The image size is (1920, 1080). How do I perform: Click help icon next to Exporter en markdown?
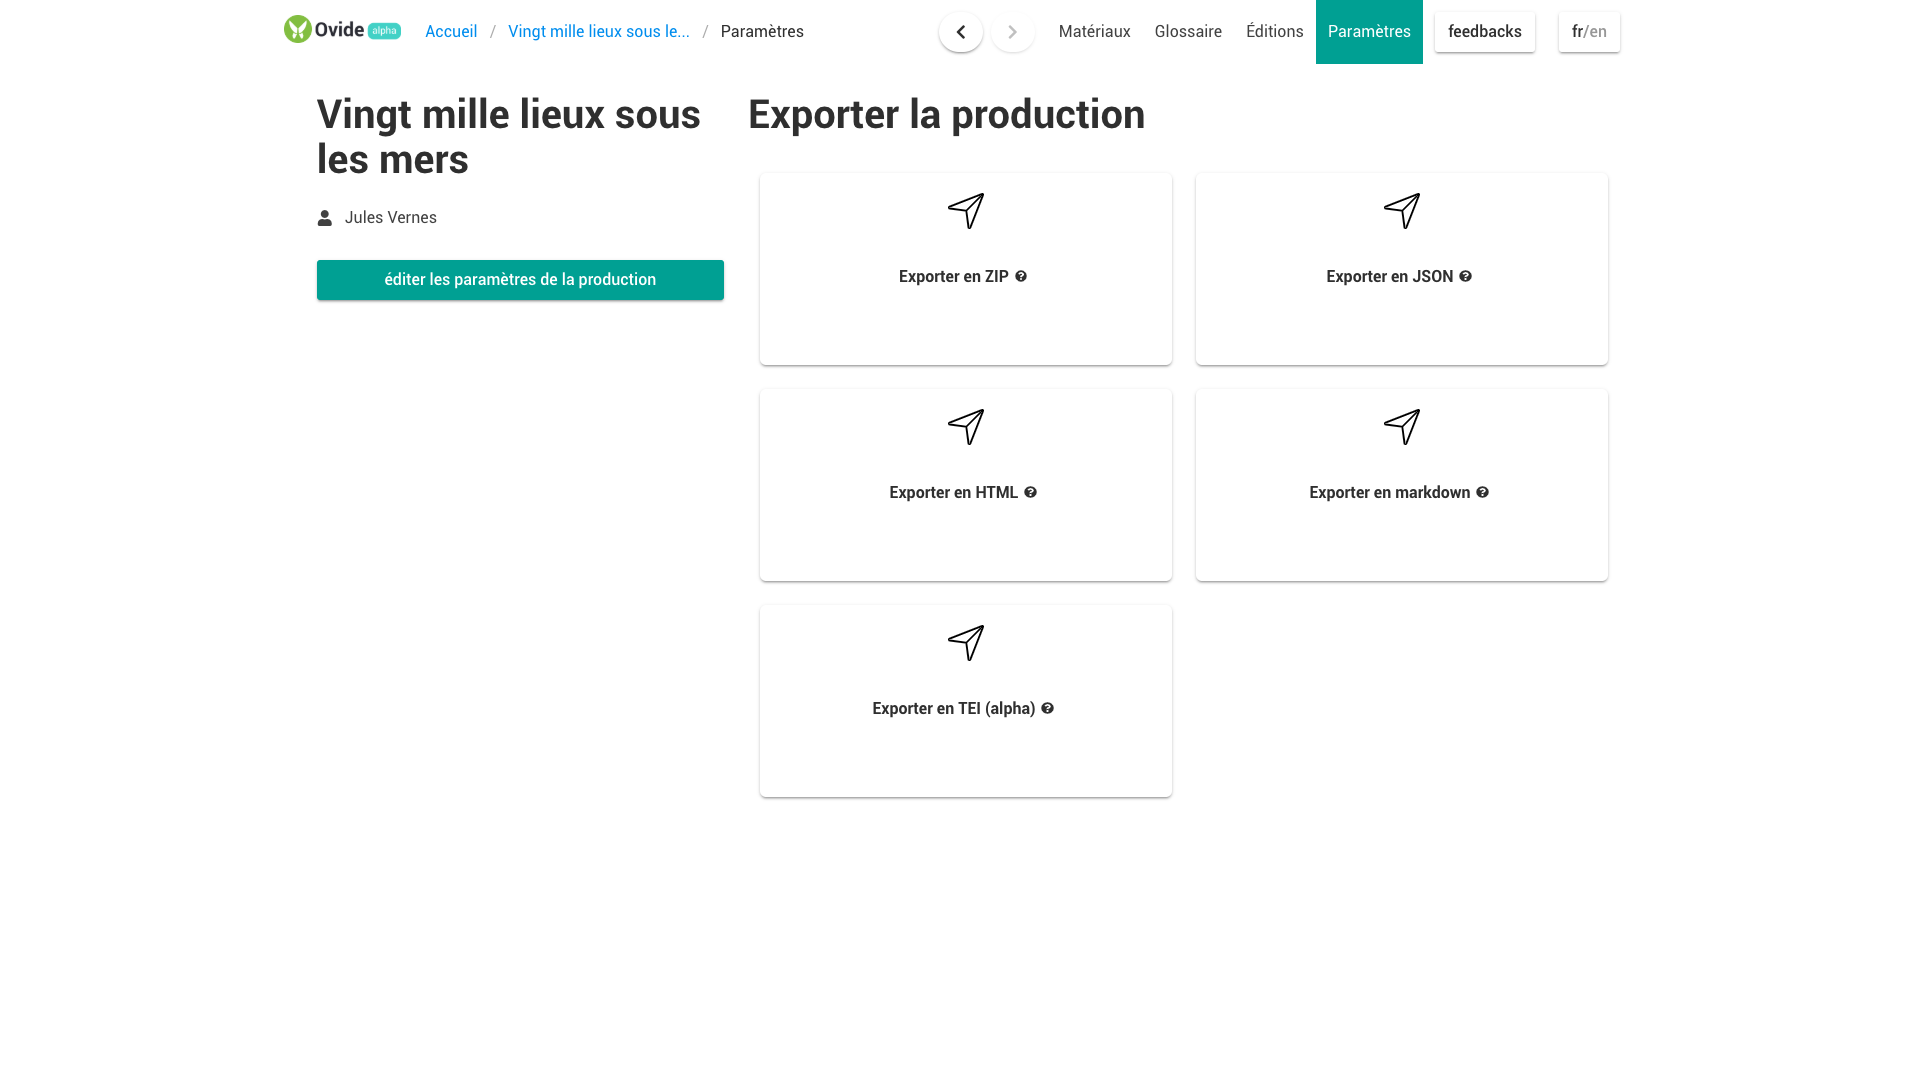1483,492
